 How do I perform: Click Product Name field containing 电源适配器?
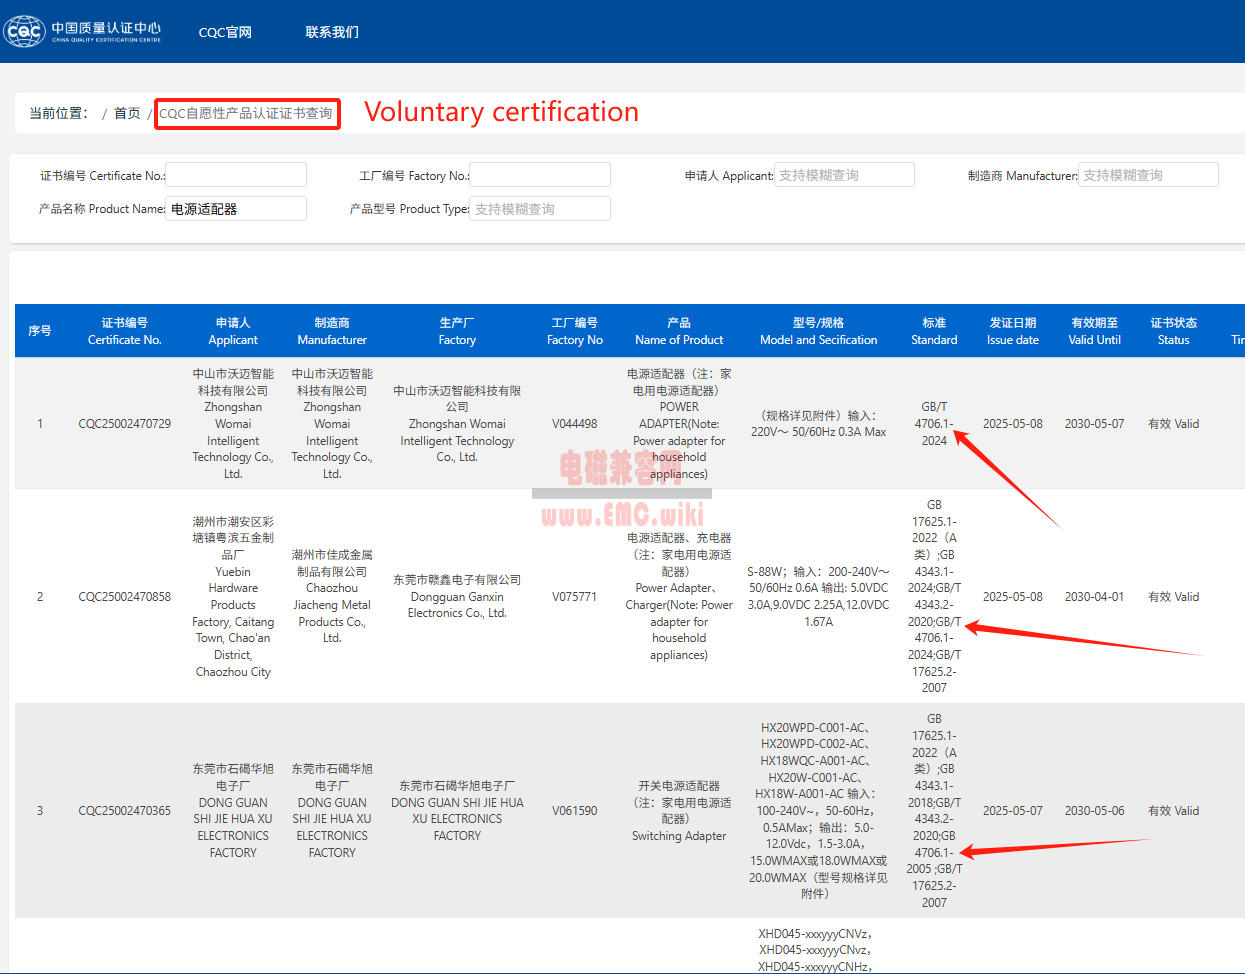[236, 209]
